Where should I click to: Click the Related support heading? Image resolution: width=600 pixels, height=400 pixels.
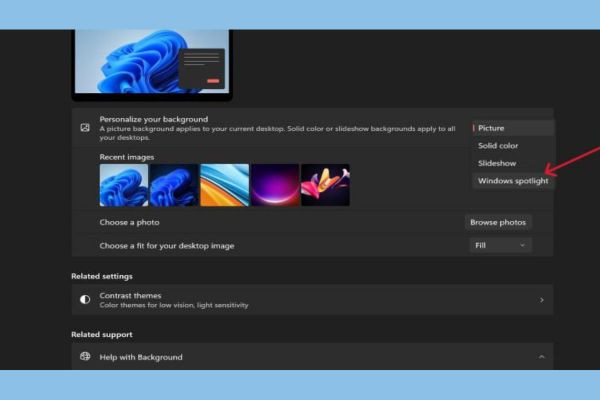pos(102,335)
